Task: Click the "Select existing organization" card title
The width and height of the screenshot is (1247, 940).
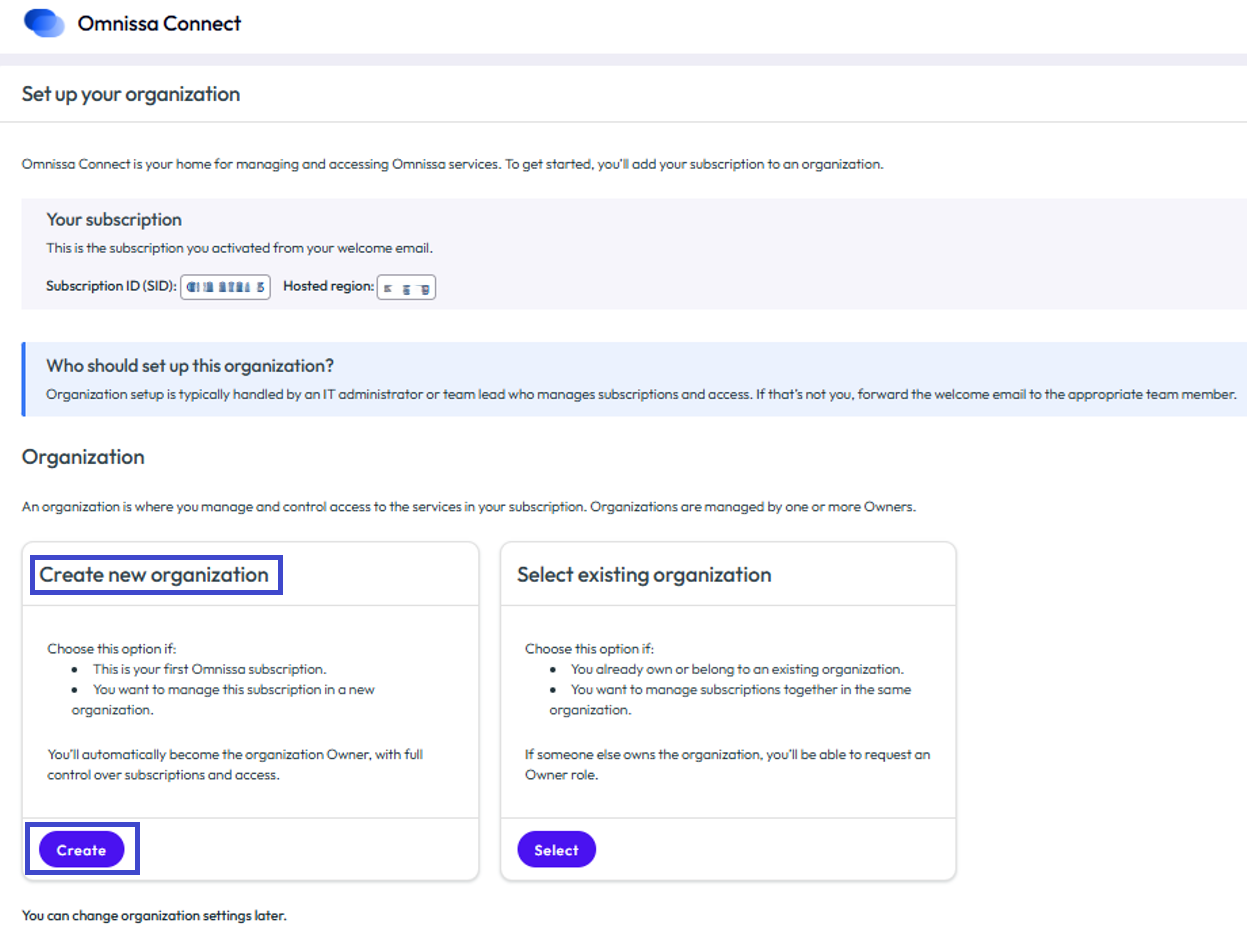Action: tap(644, 575)
